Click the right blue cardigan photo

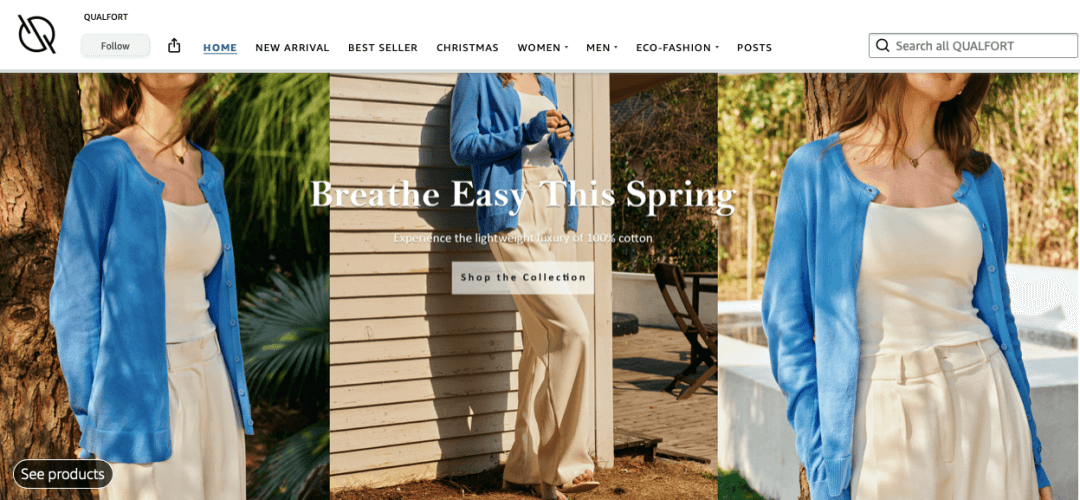(x=898, y=286)
